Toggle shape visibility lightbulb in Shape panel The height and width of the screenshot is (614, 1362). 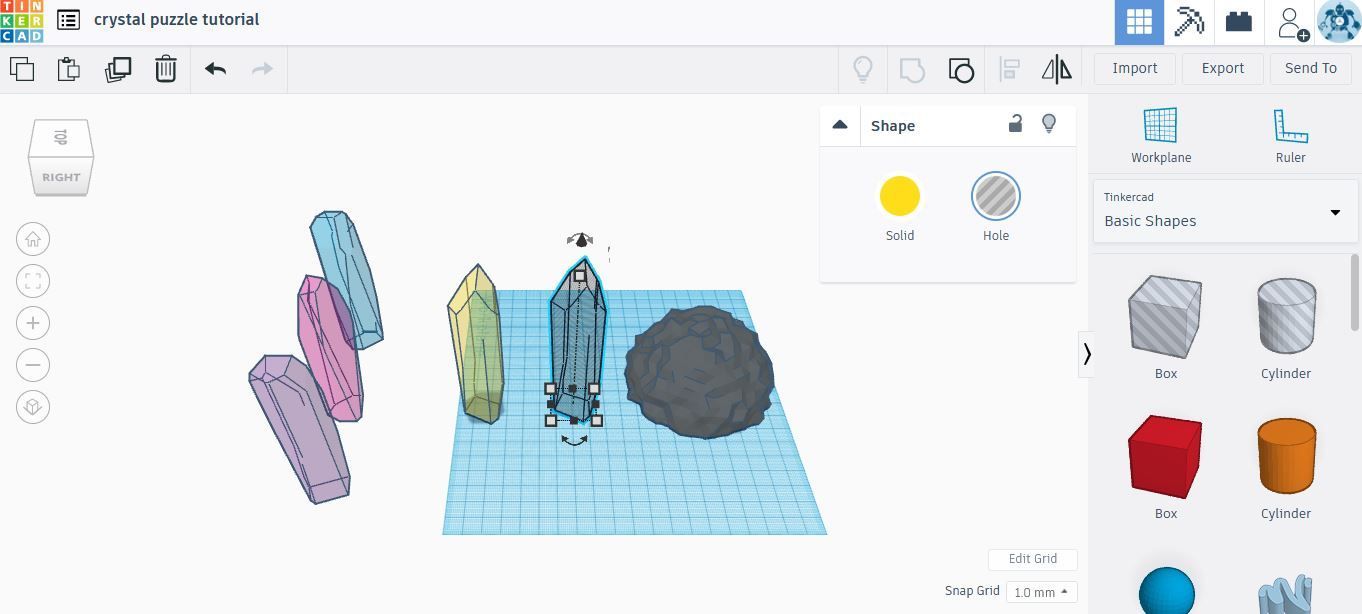(x=1049, y=124)
